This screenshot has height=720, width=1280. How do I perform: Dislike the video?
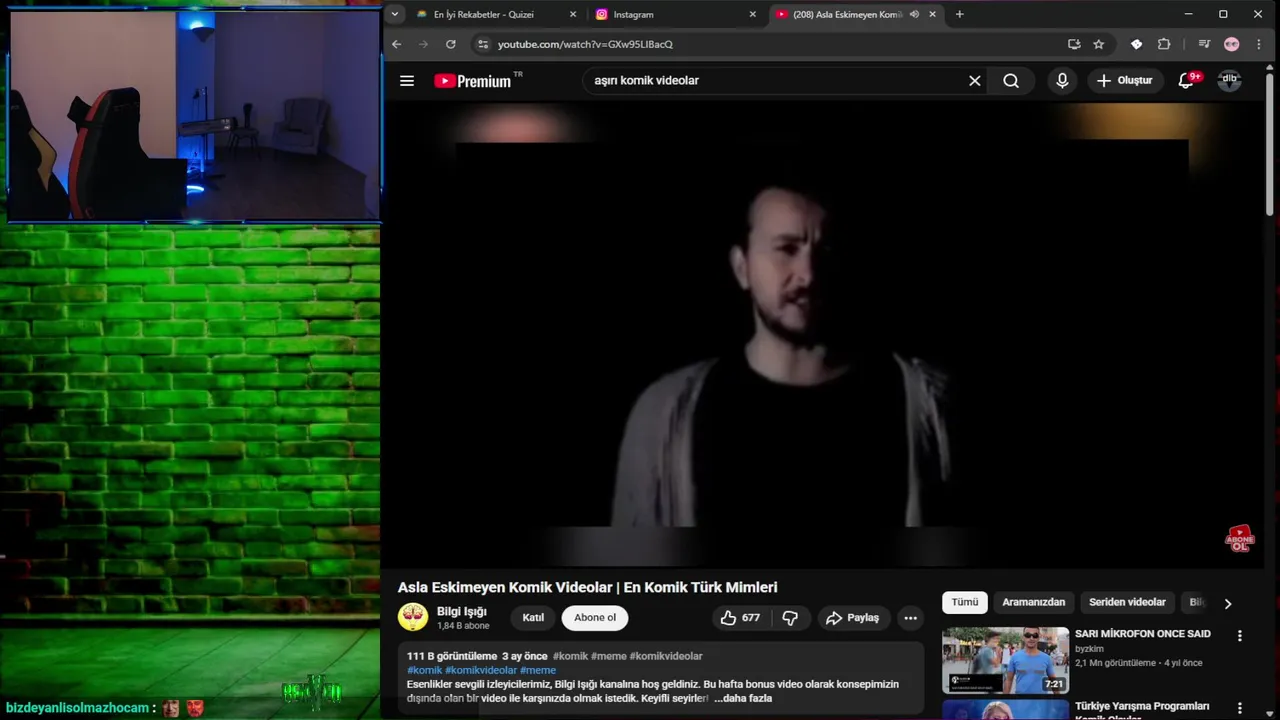point(790,618)
